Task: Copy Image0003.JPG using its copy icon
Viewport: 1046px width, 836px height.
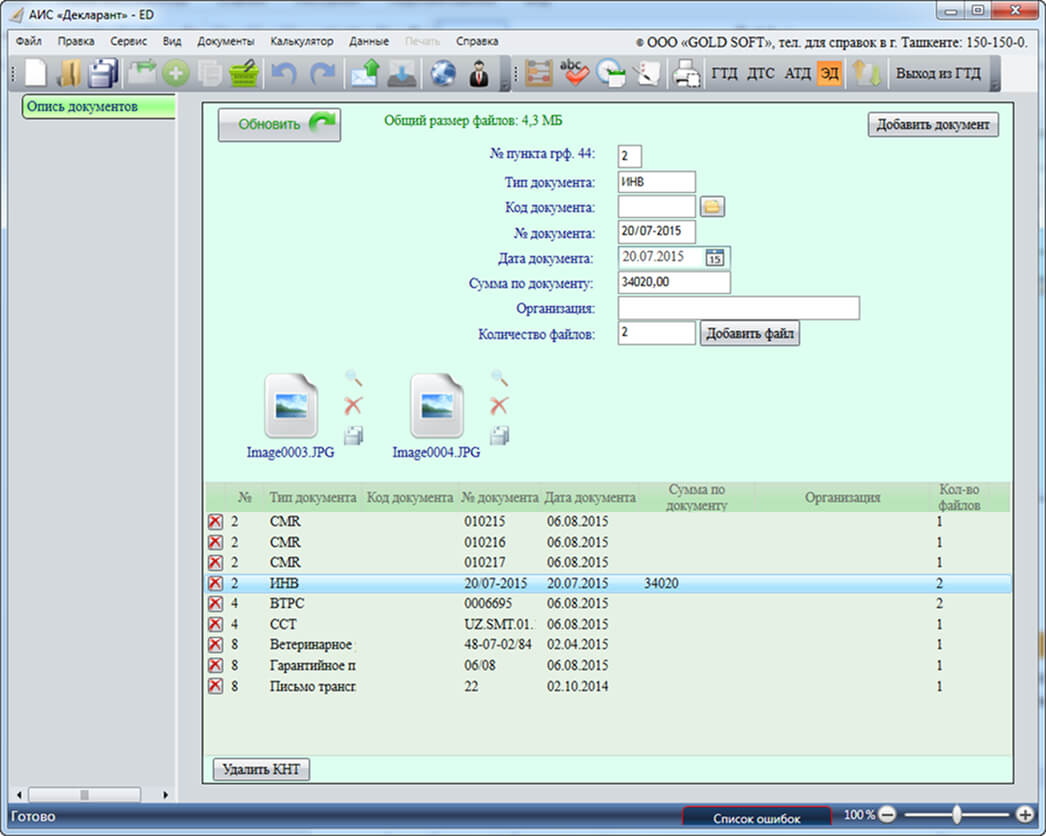Action: tap(354, 435)
